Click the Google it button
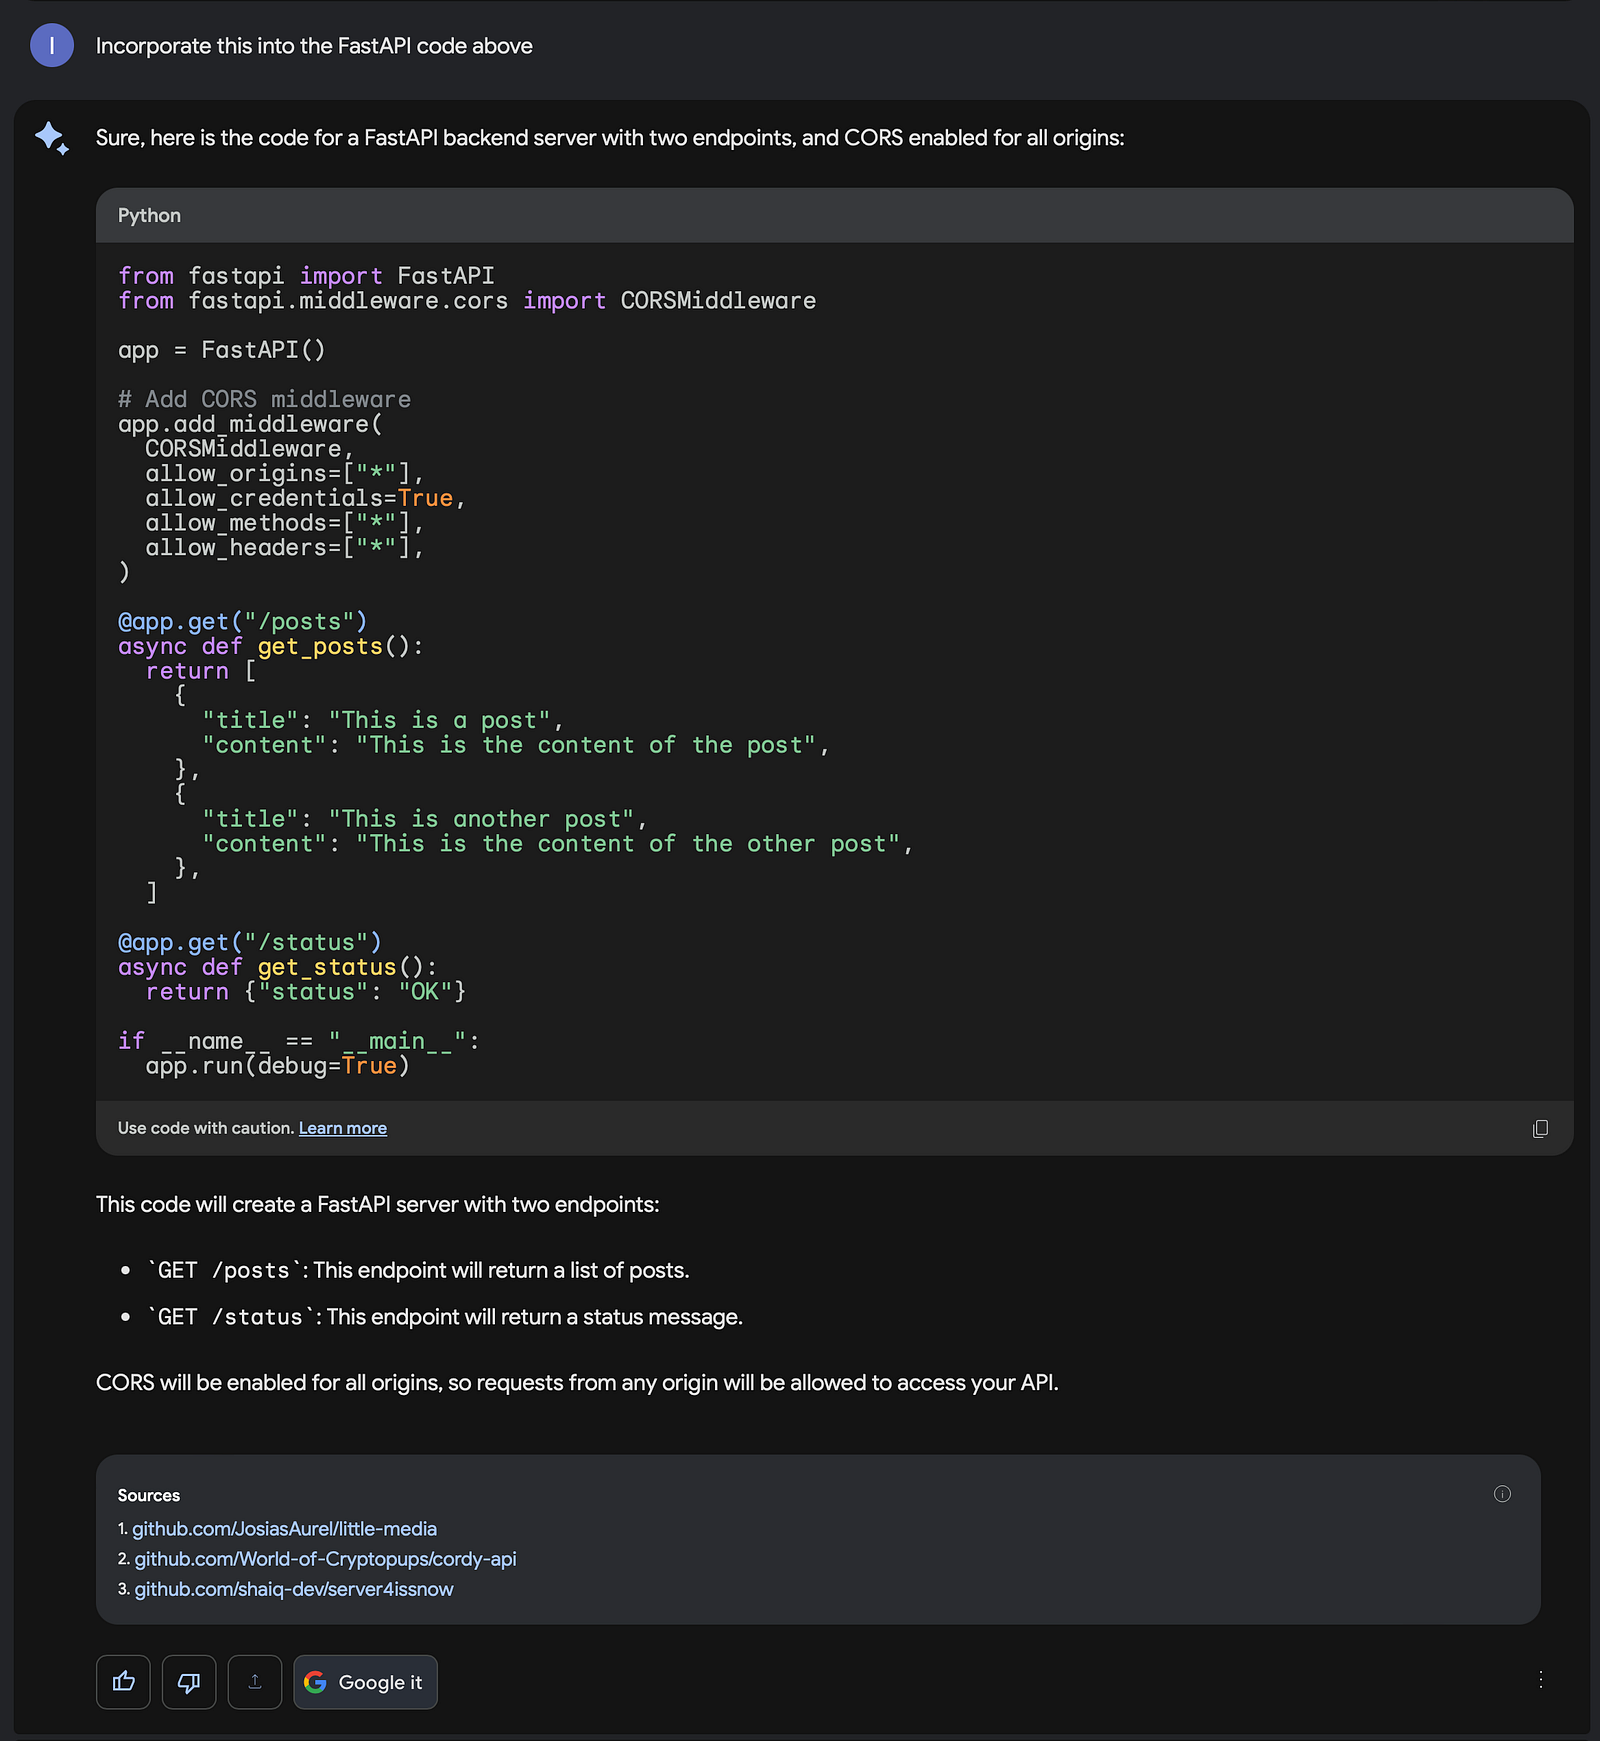1600x1741 pixels. (365, 1682)
